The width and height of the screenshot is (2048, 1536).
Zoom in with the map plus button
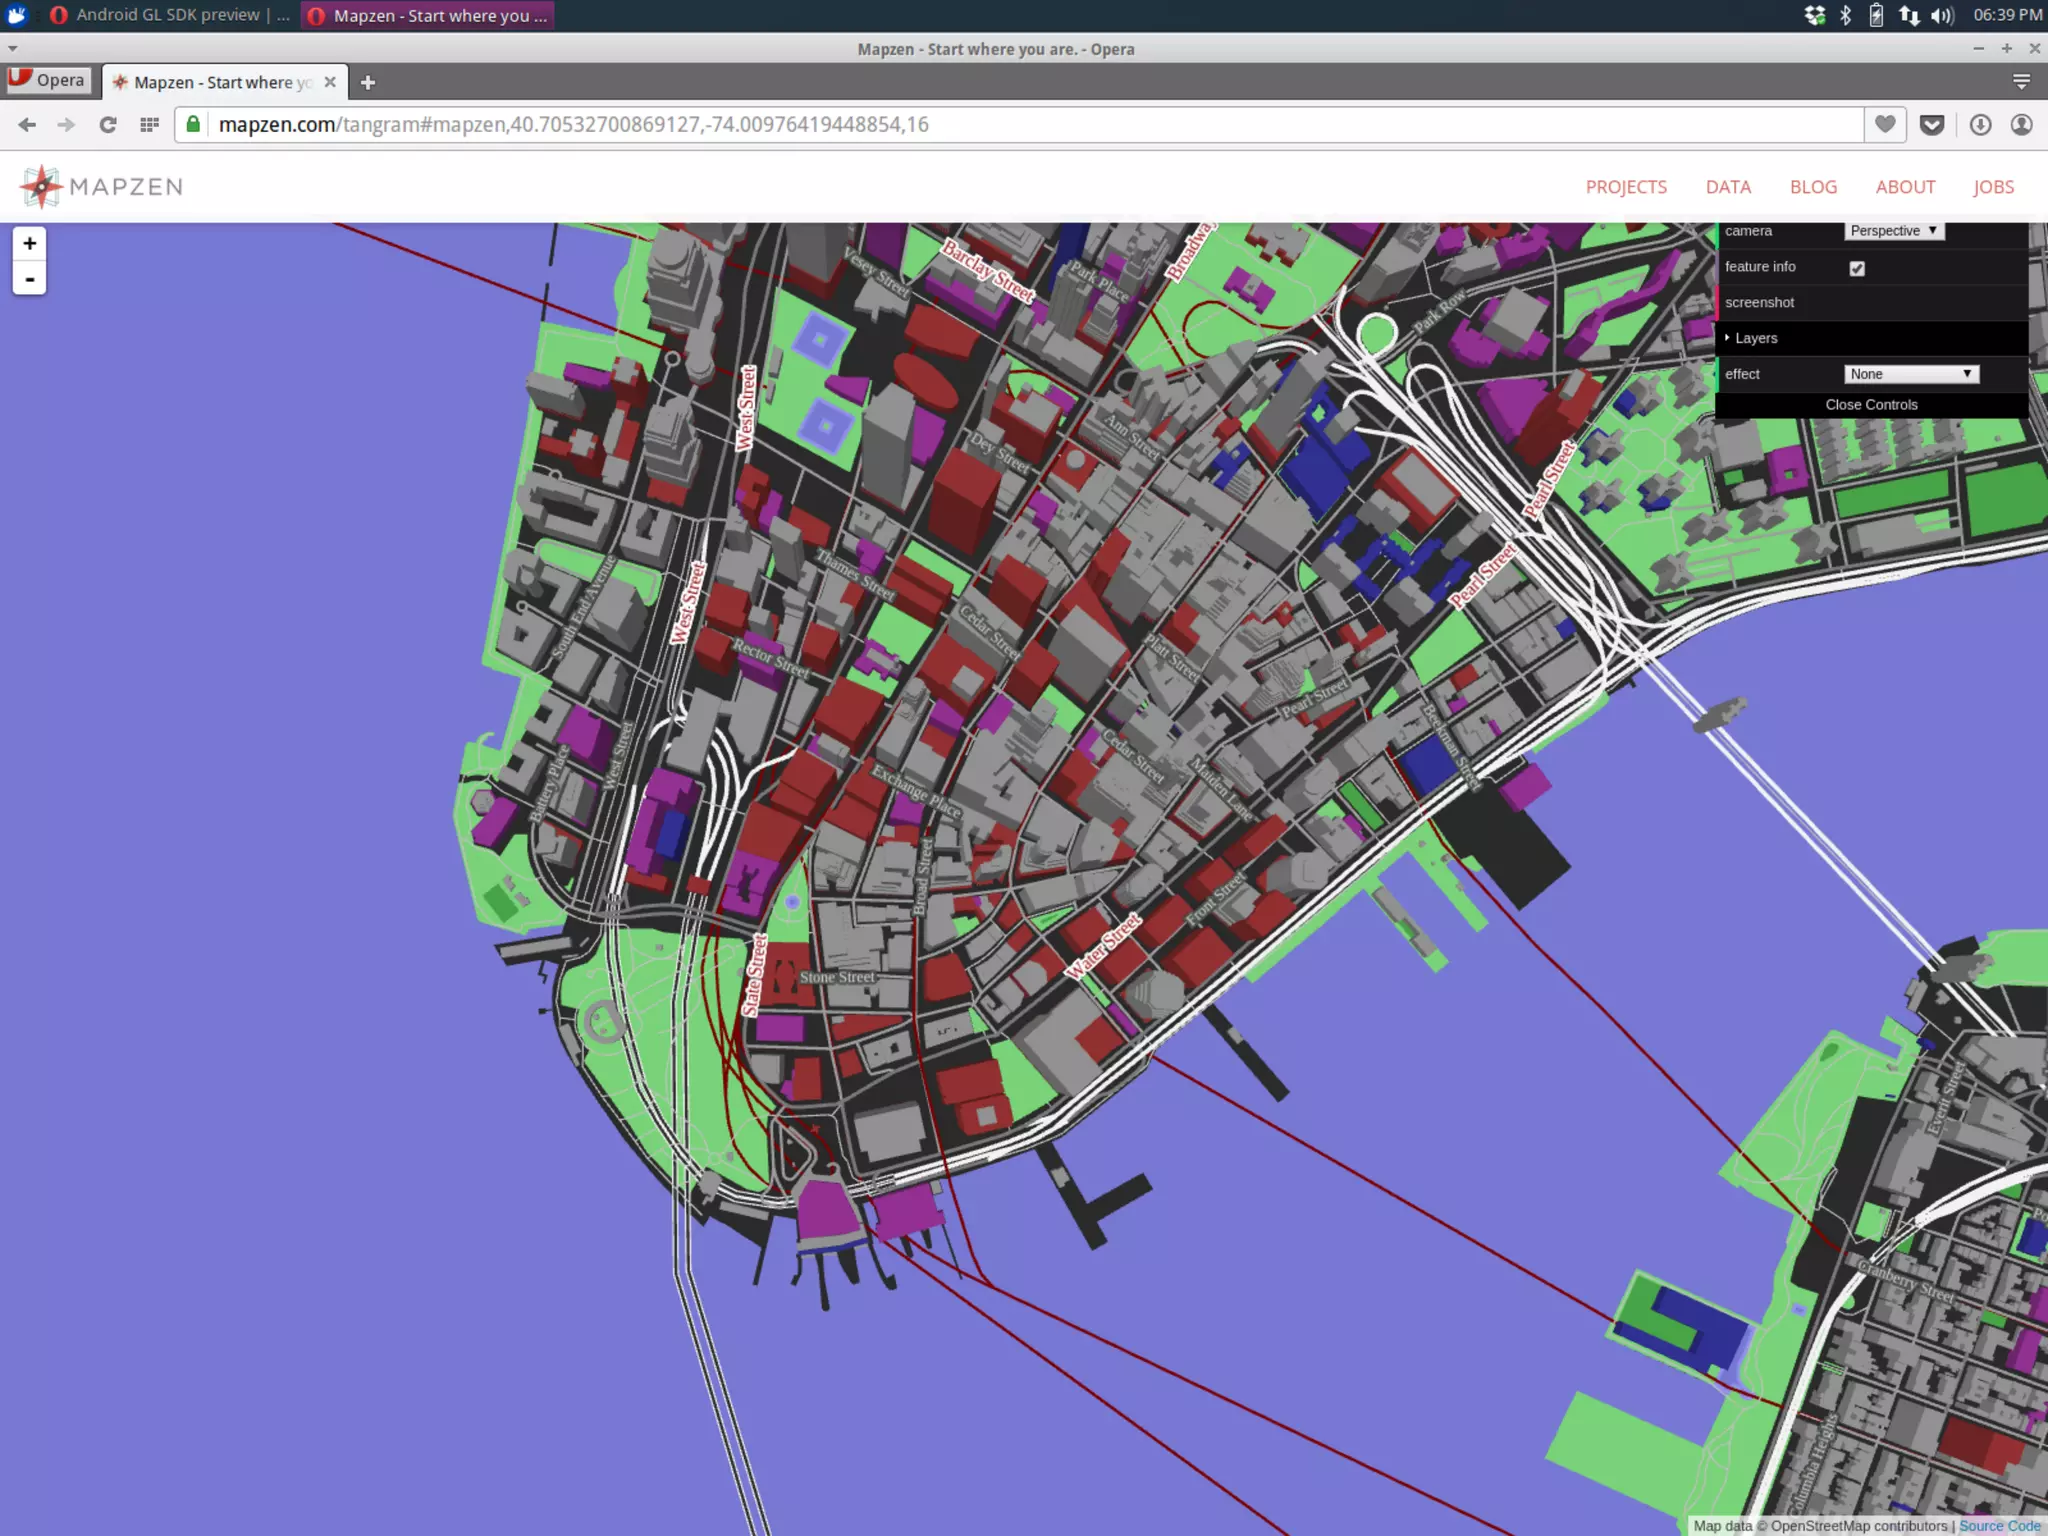(x=29, y=243)
